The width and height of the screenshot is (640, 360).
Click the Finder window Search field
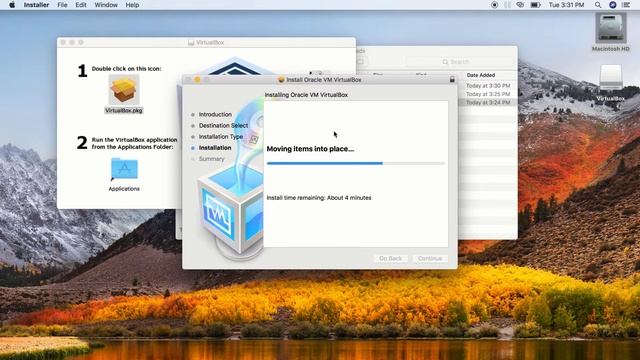(x=460, y=62)
